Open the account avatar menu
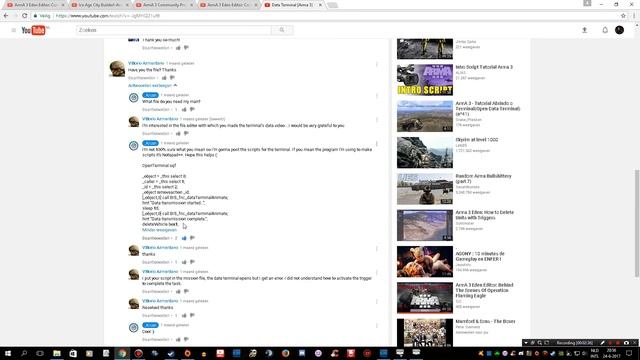Screen dimensions: 640x360 tap(619, 30)
